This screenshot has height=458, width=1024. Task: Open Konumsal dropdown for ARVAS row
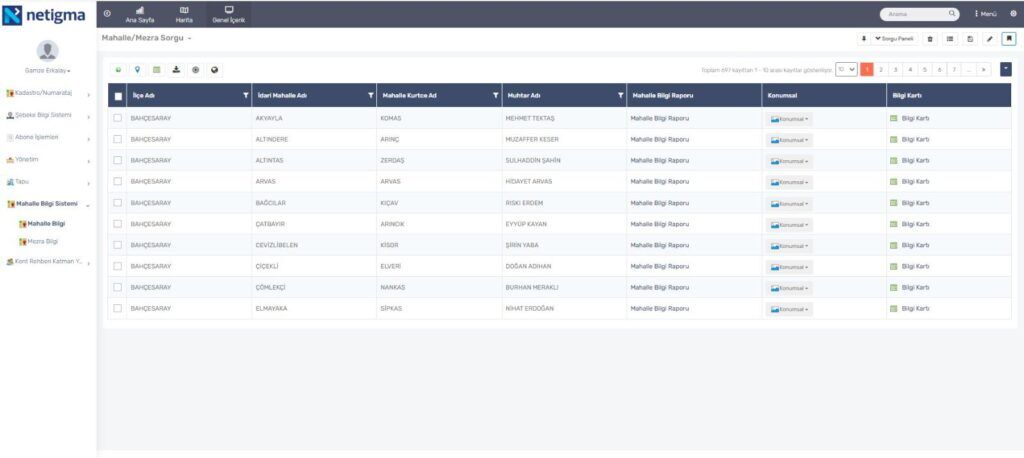click(x=789, y=182)
